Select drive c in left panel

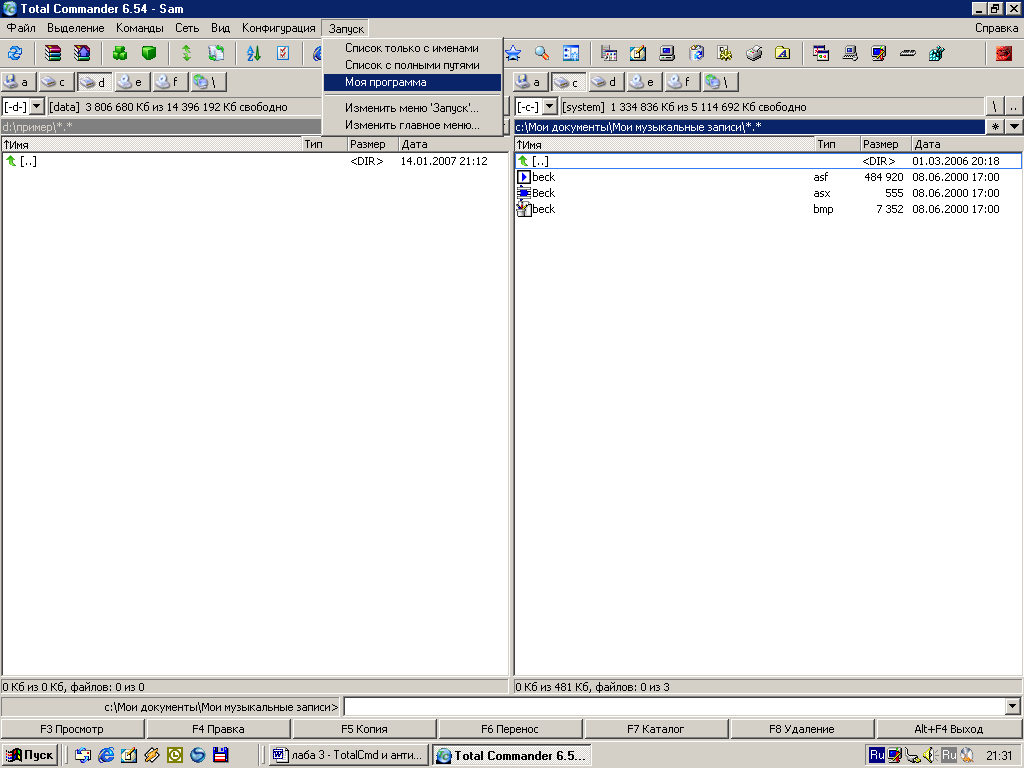pos(55,82)
